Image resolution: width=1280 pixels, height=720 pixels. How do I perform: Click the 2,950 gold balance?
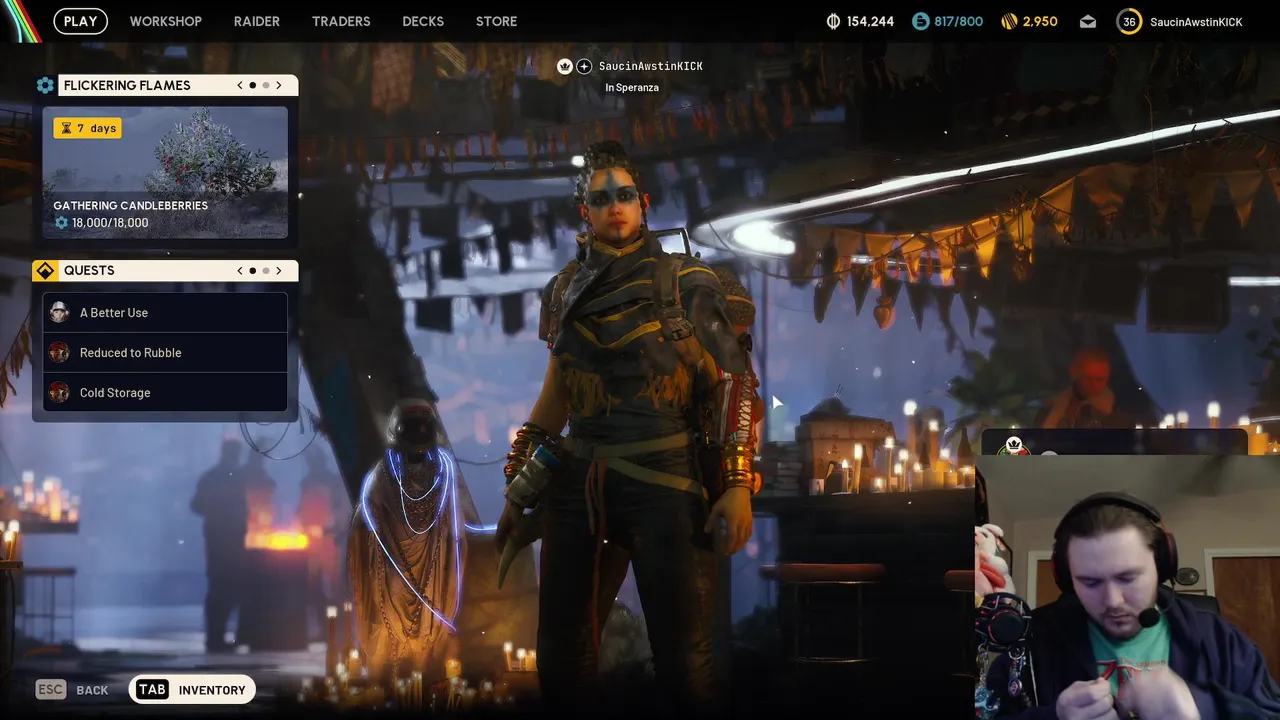tap(1040, 21)
